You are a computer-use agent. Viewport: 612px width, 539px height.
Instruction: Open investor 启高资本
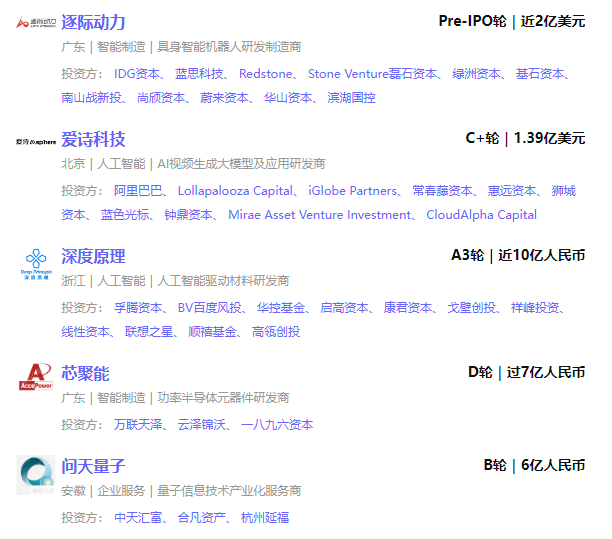tap(344, 308)
